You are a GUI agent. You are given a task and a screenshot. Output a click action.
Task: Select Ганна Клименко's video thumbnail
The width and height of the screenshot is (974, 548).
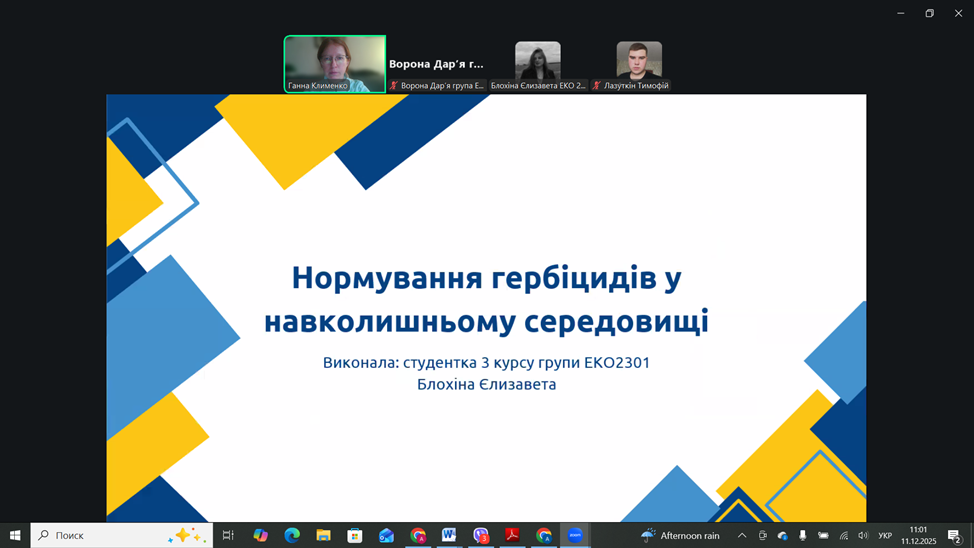click(x=334, y=64)
